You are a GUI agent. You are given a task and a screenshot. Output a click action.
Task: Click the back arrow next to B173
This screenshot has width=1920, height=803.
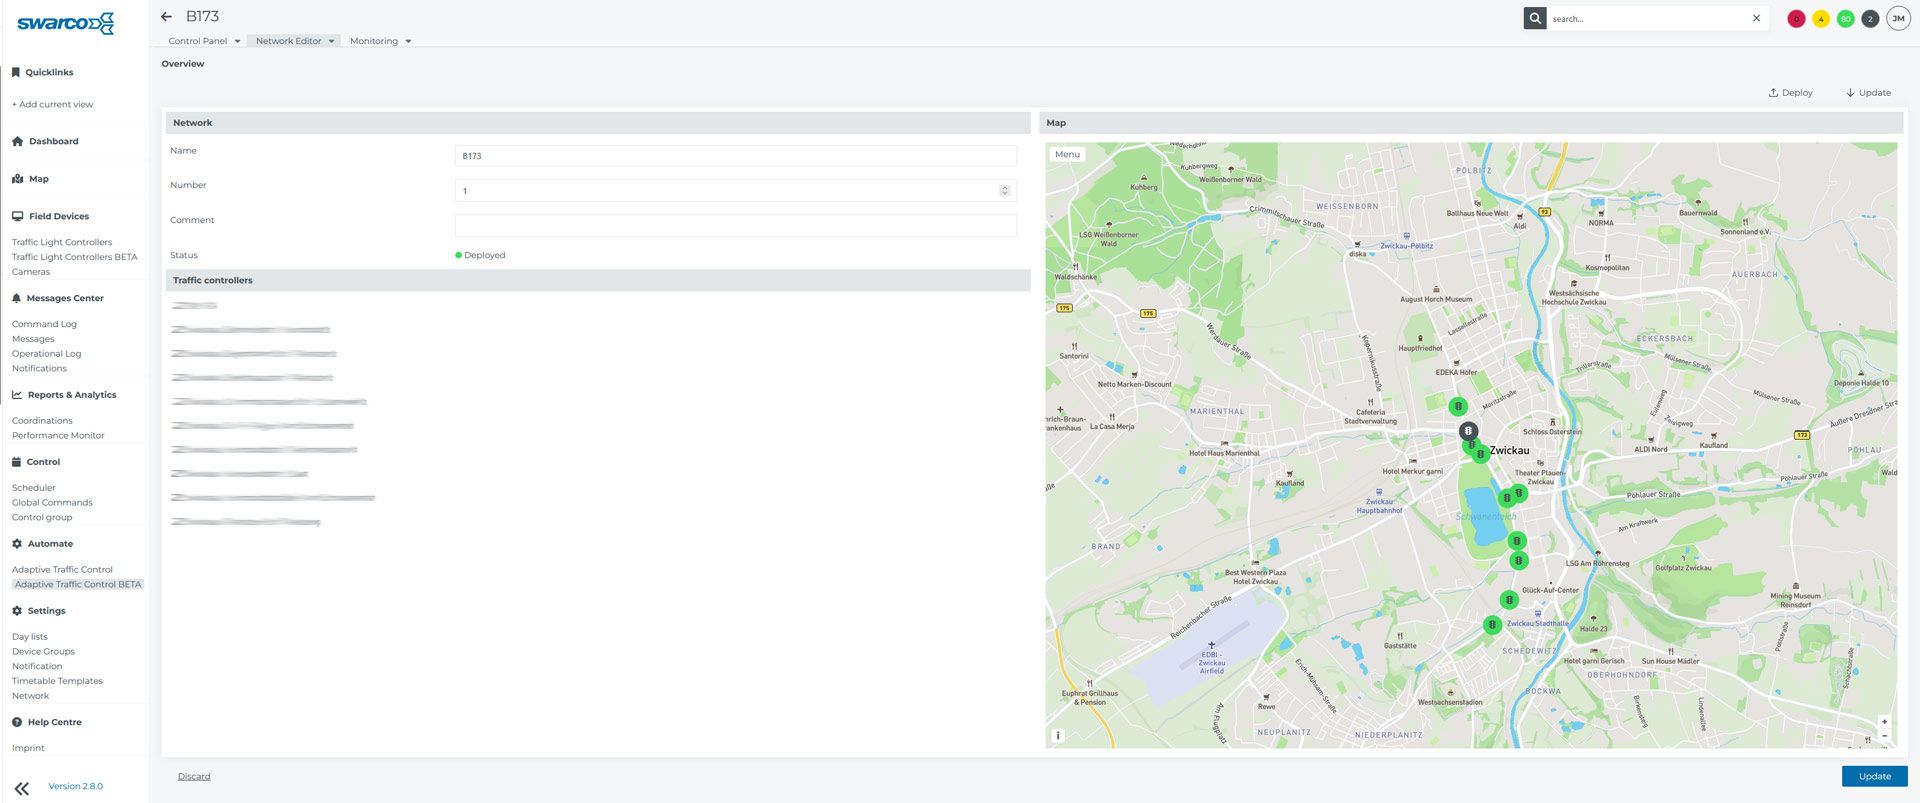167,17
